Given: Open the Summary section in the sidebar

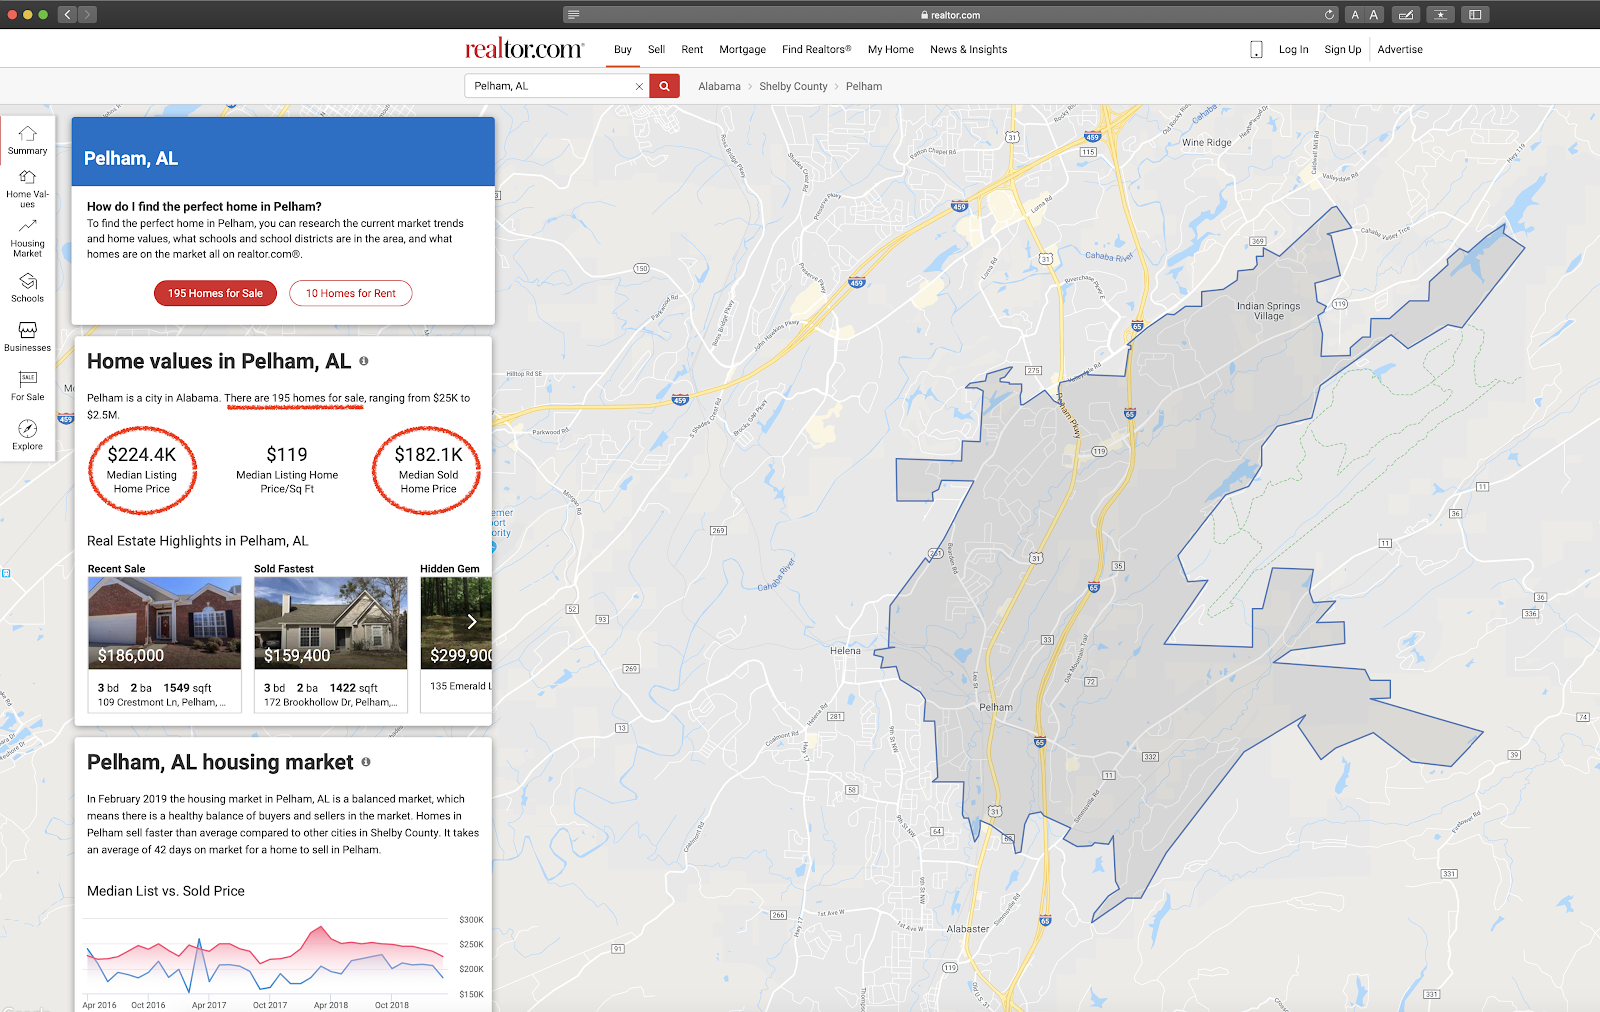Looking at the screenshot, I should 28,140.
